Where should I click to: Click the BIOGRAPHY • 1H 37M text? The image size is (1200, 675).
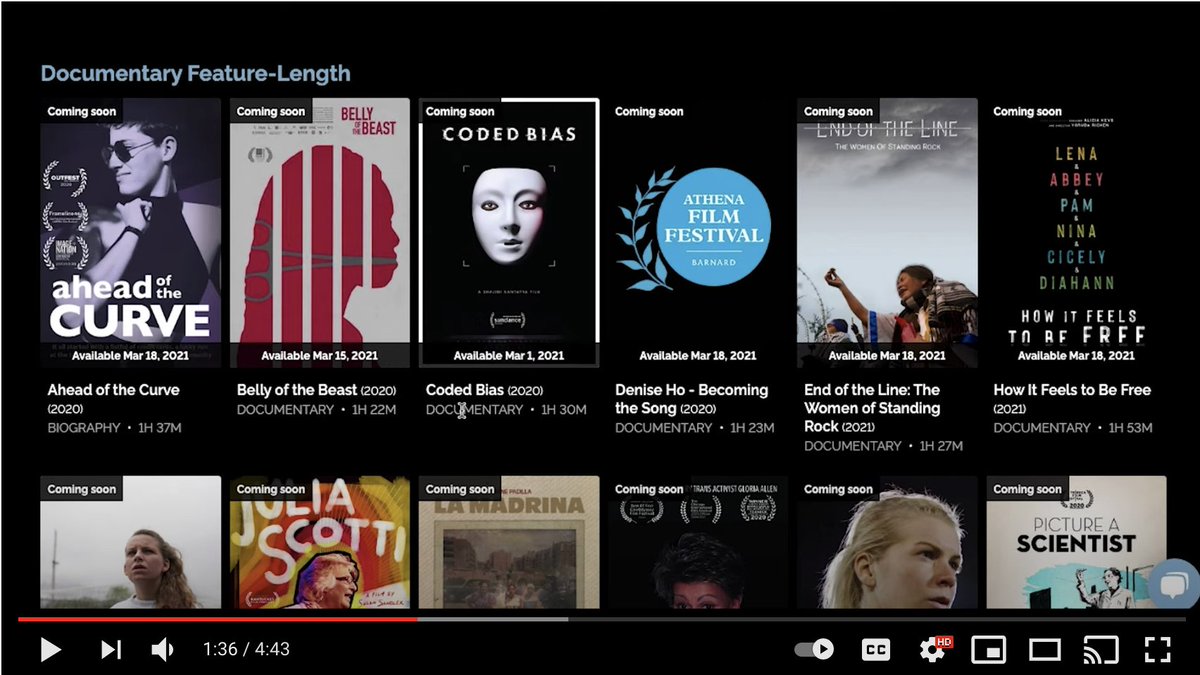pyautogui.click(x=114, y=428)
